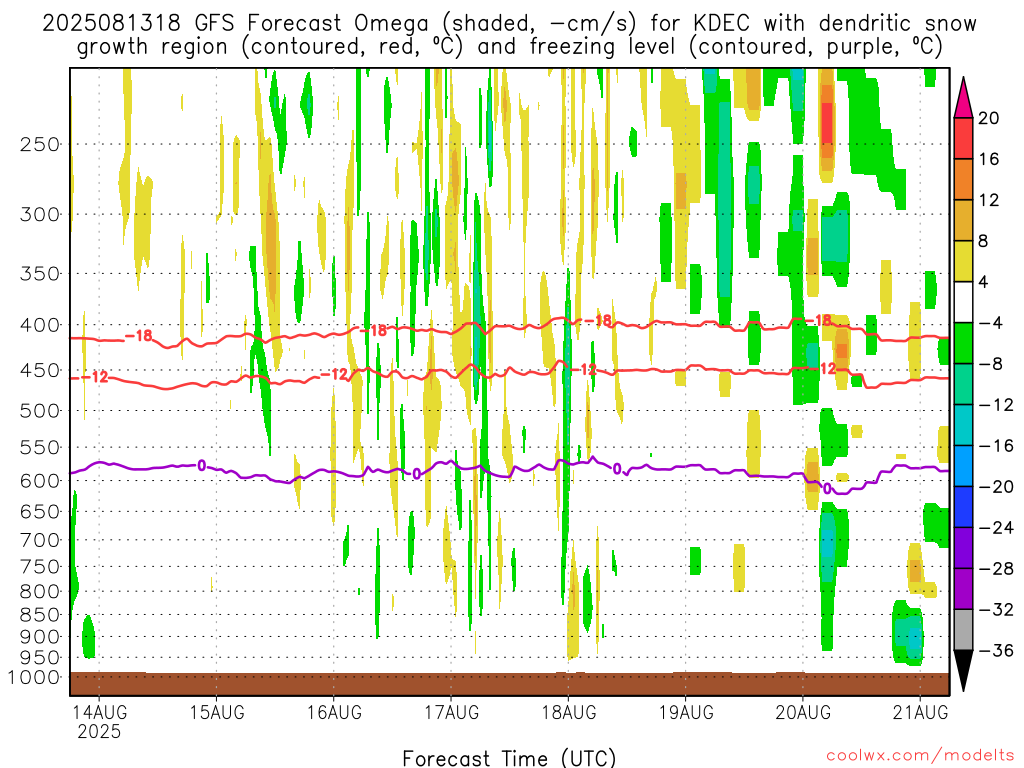
Task: Click the light blue -20 to -16 legend swatch
Action: pyautogui.click(x=963, y=466)
